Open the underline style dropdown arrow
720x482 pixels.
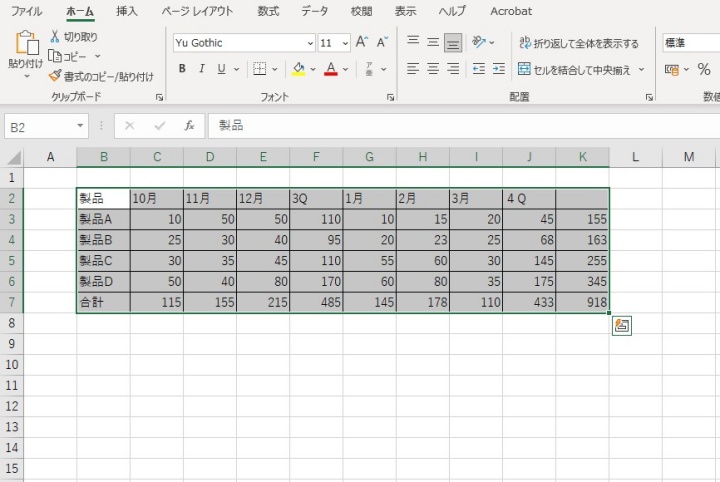[236, 69]
